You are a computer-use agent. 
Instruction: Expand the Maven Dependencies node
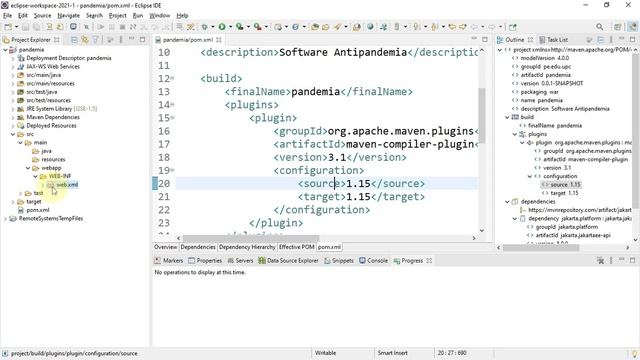(13, 117)
